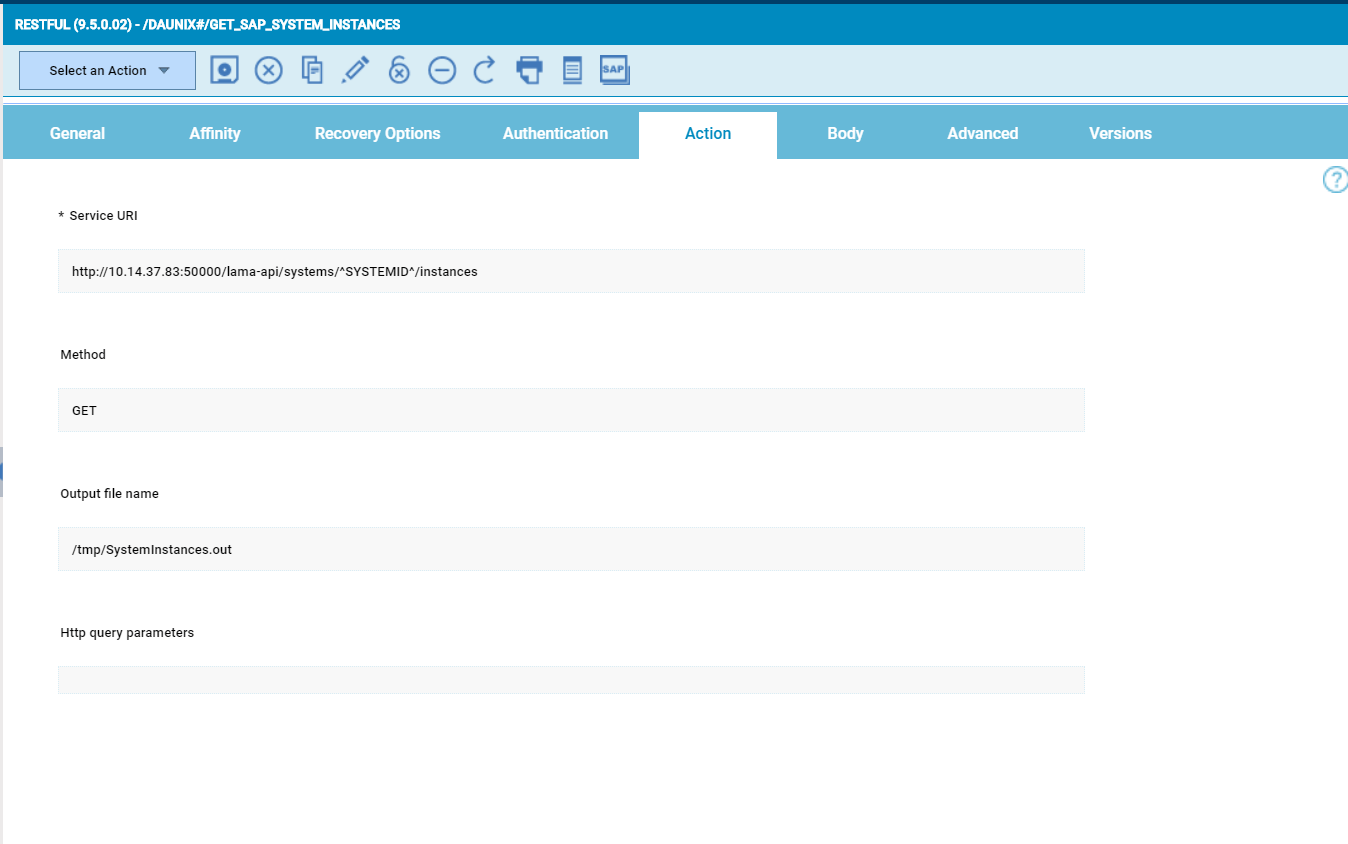Click the SAP icon in toolbar

pyautogui.click(x=614, y=70)
